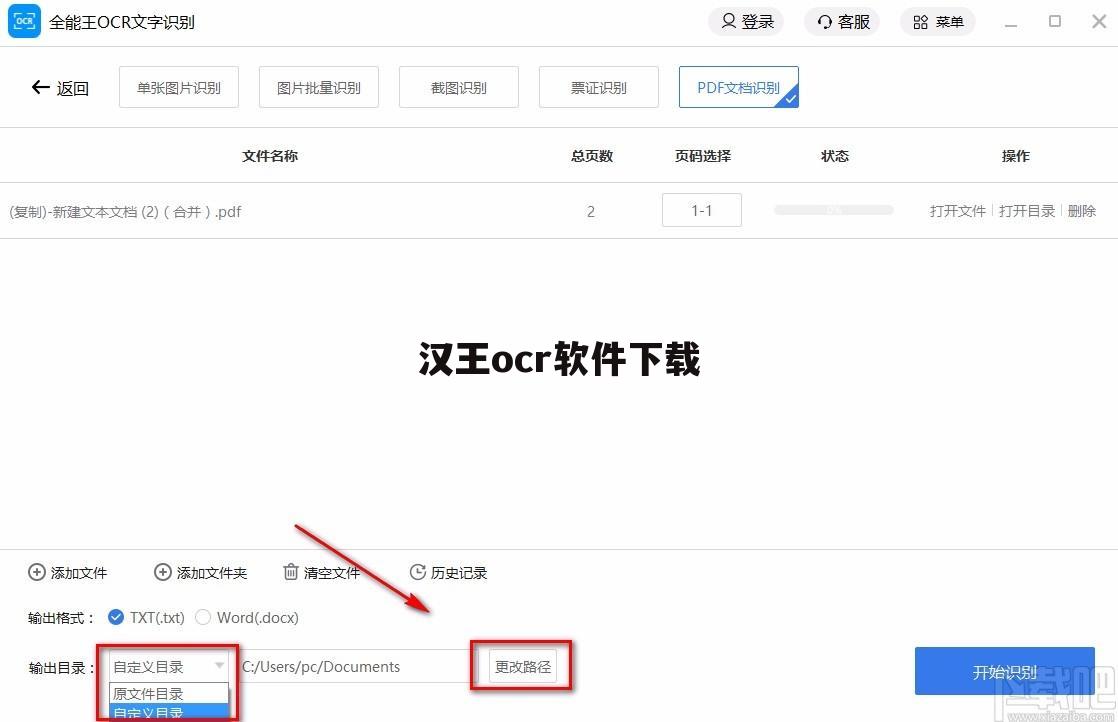The image size is (1118, 722).
Task: Click the recognition progress bar
Action: click(834, 210)
